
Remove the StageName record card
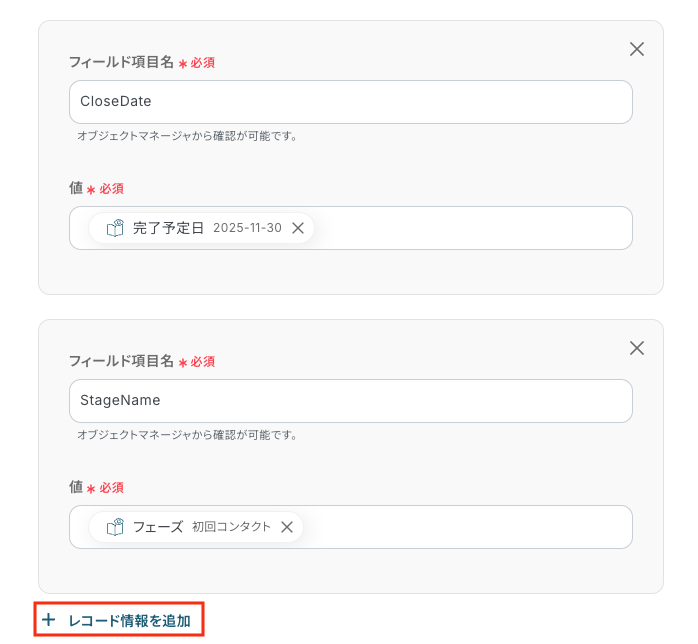click(x=637, y=348)
